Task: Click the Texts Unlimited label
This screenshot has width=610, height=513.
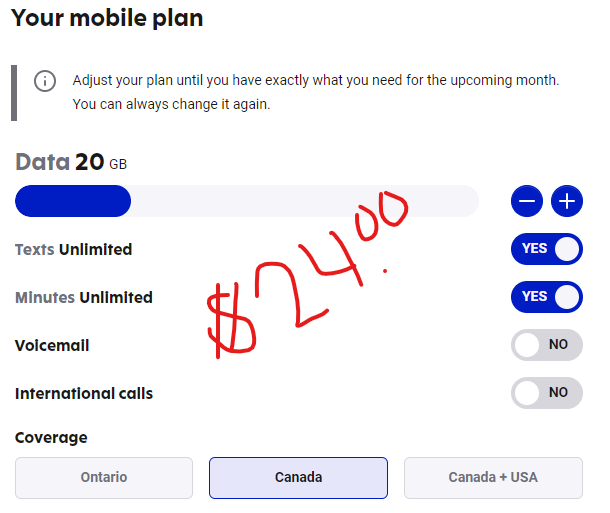Action: [74, 249]
